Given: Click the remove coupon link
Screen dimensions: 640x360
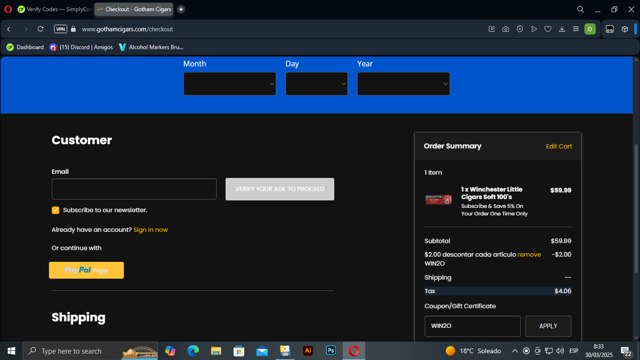Looking at the screenshot, I should (x=529, y=254).
